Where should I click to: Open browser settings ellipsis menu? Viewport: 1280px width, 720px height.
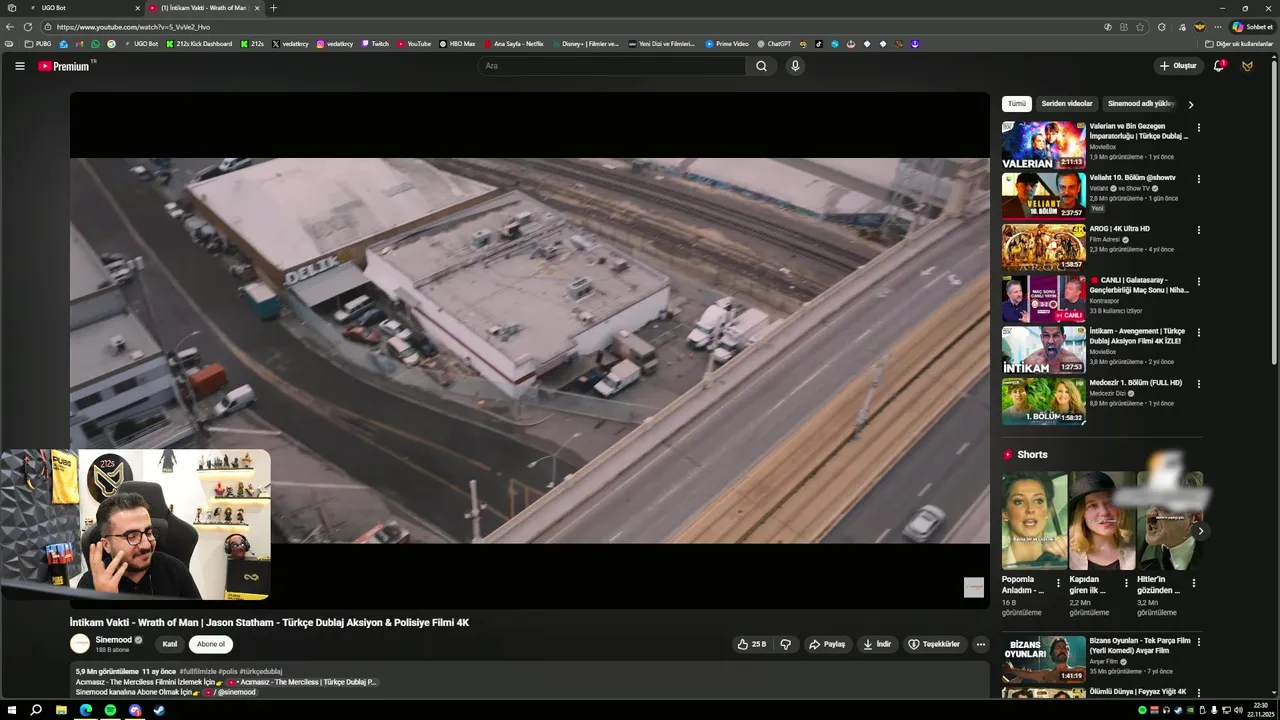coord(1218,27)
